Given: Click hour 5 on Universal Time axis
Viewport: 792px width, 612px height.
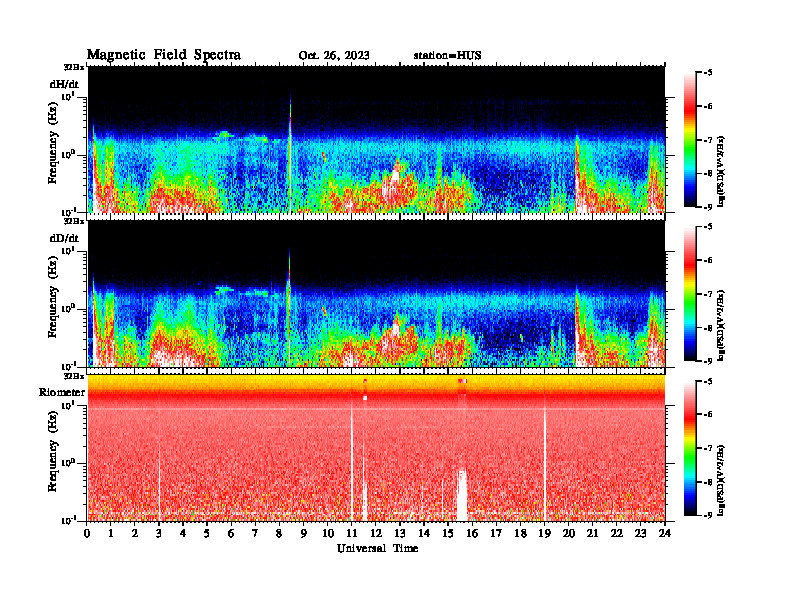Looking at the screenshot, I should 207,534.
